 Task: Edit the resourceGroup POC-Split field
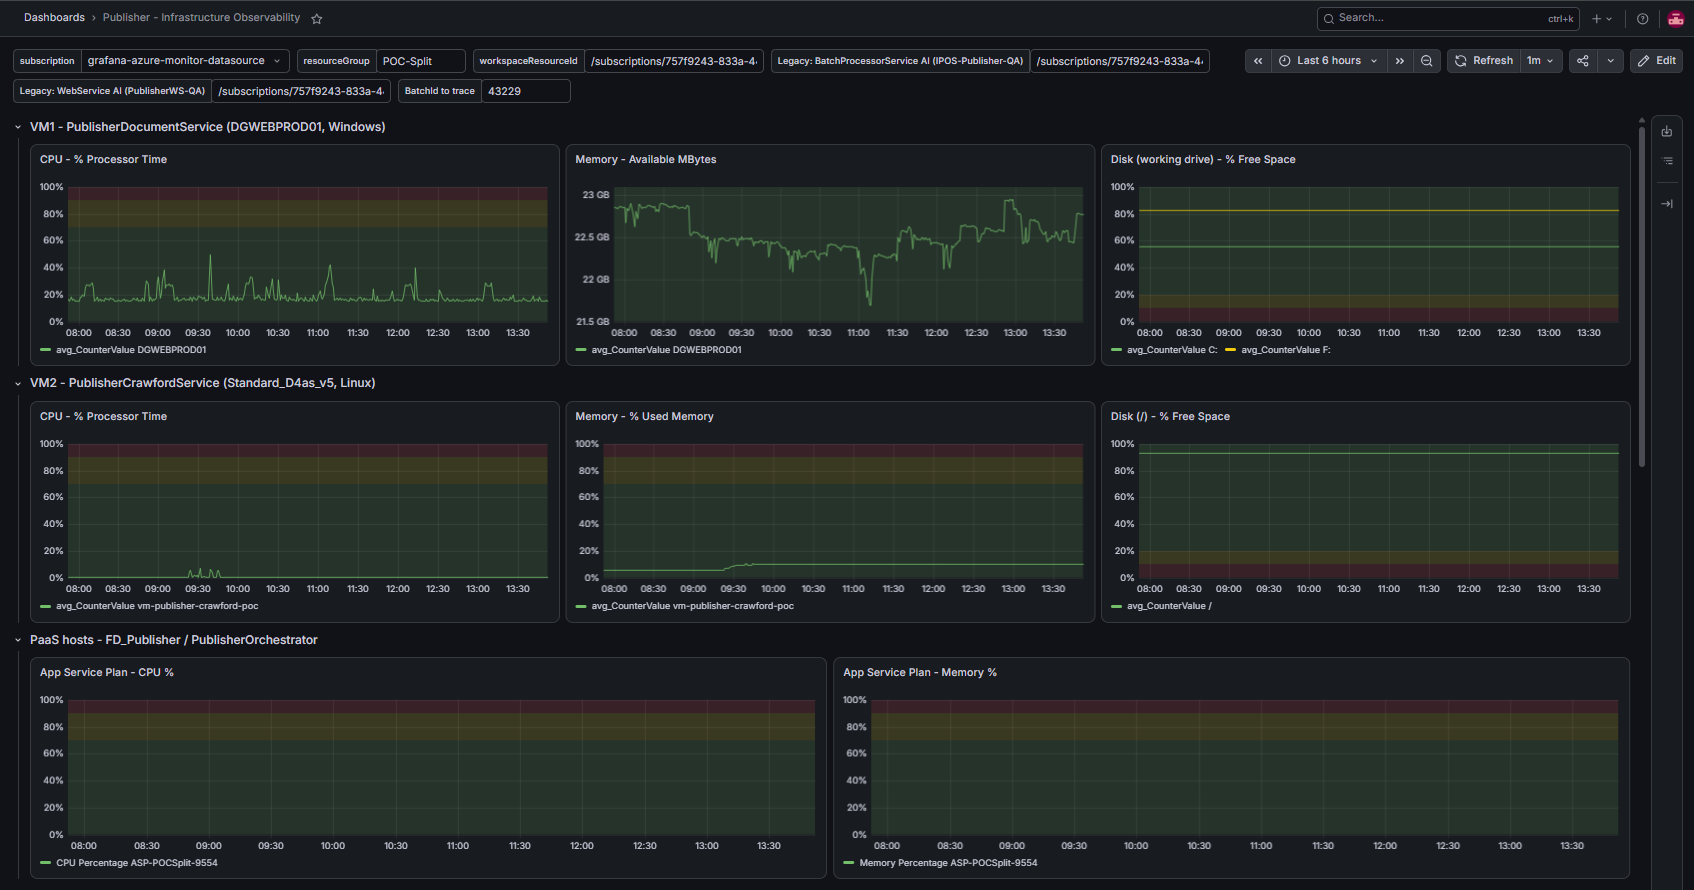click(421, 61)
